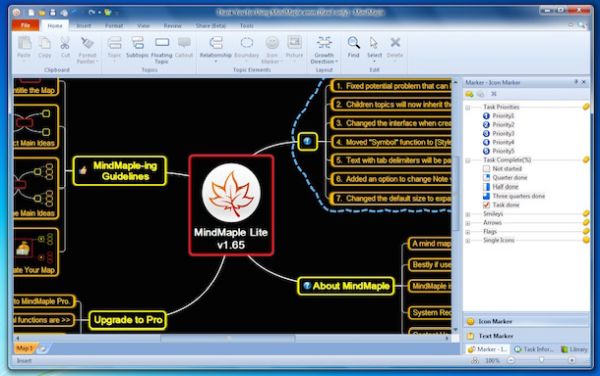600x376 pixels.
Task: Switch to the Task Info panel tab
Action: [534, 349]
